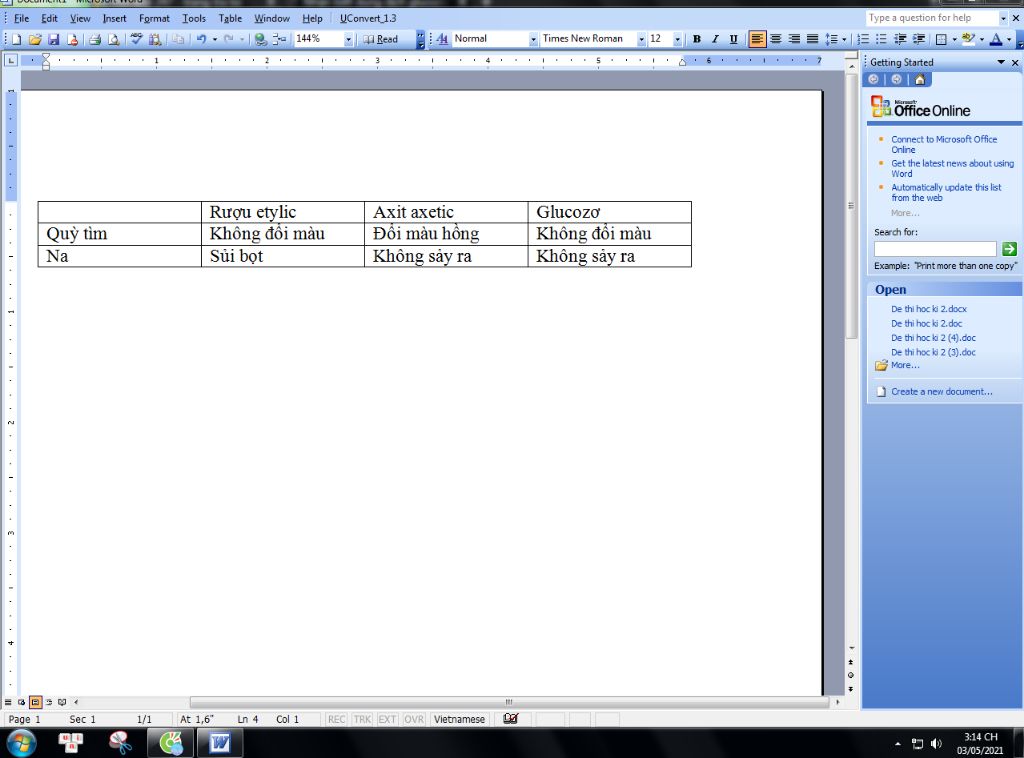Open the UConvert 1.3 menu
Screen dimensions: 1024x758
368,18
